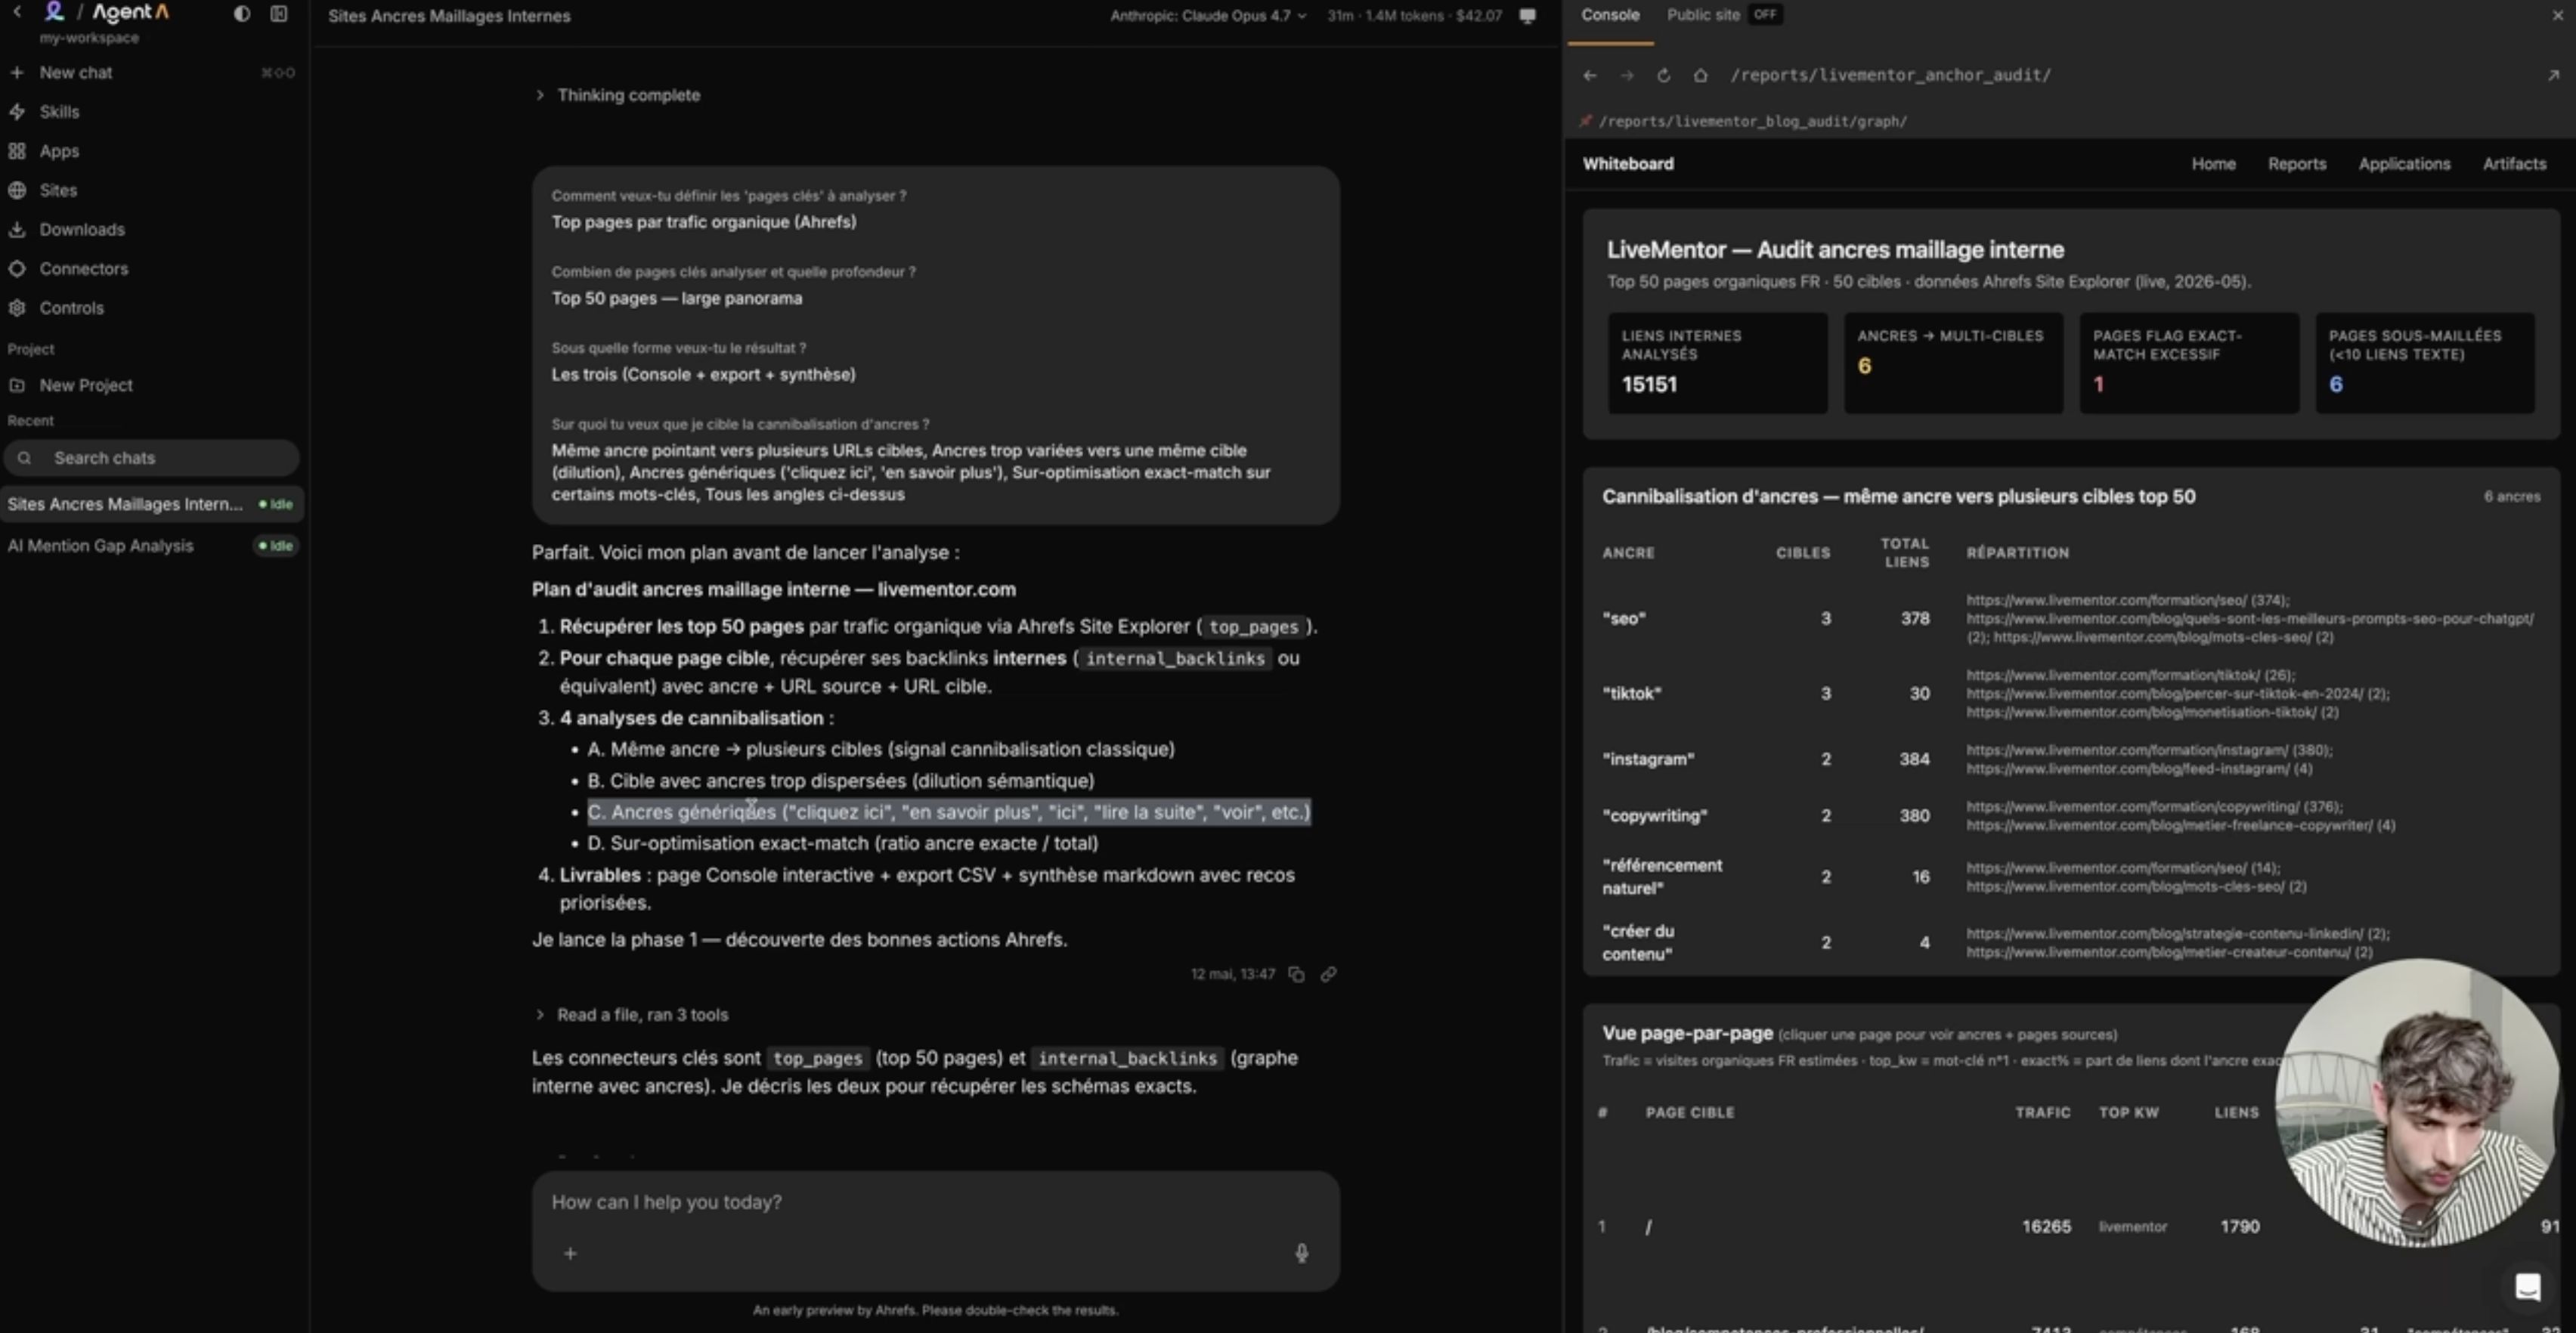Open Applications in the Whiteboard nav
The width and height of the screenshot is (2576, 1333).
click(x=2404, y=164)
